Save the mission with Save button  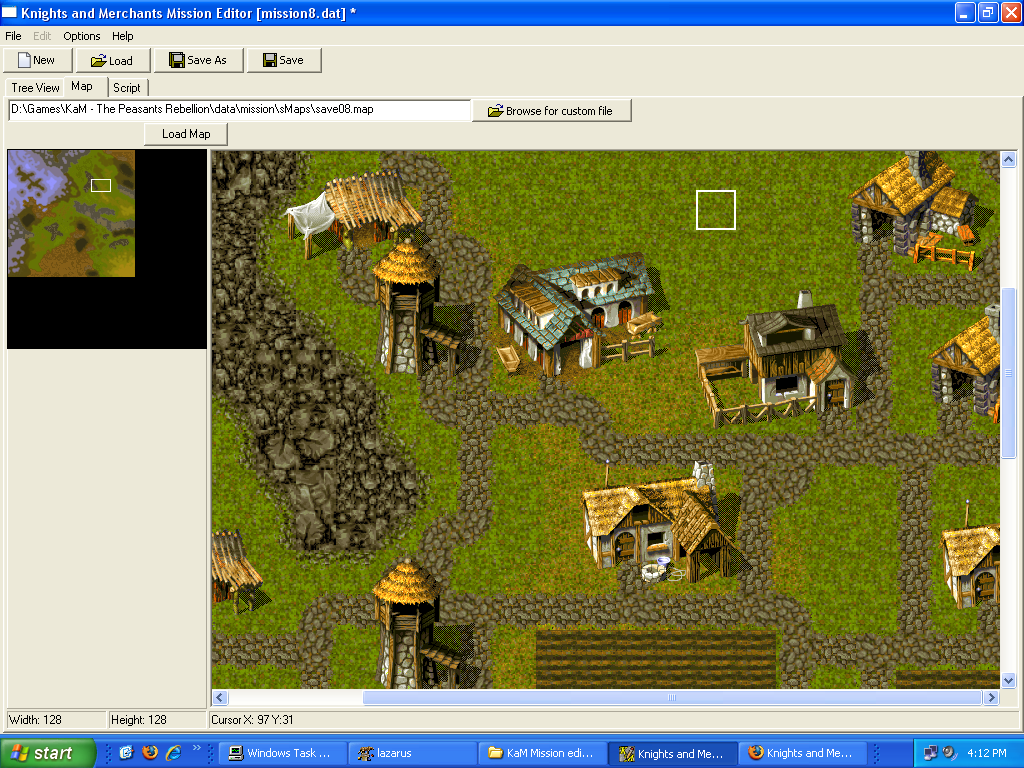[283, 60]
